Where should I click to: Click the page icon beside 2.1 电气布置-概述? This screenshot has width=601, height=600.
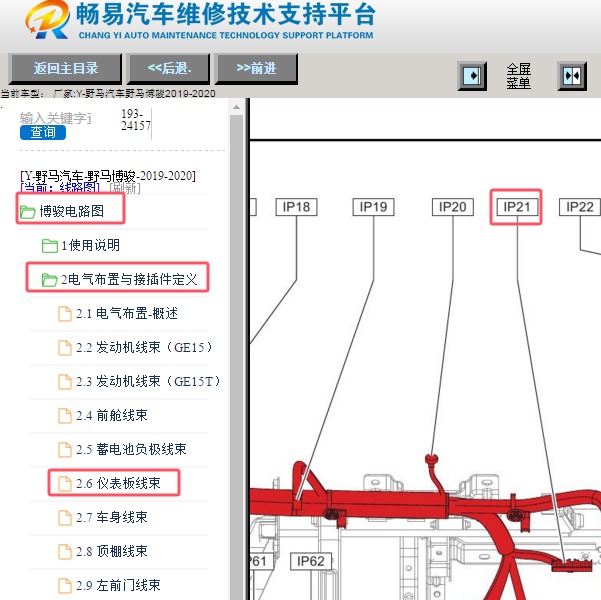pos(65,314)
